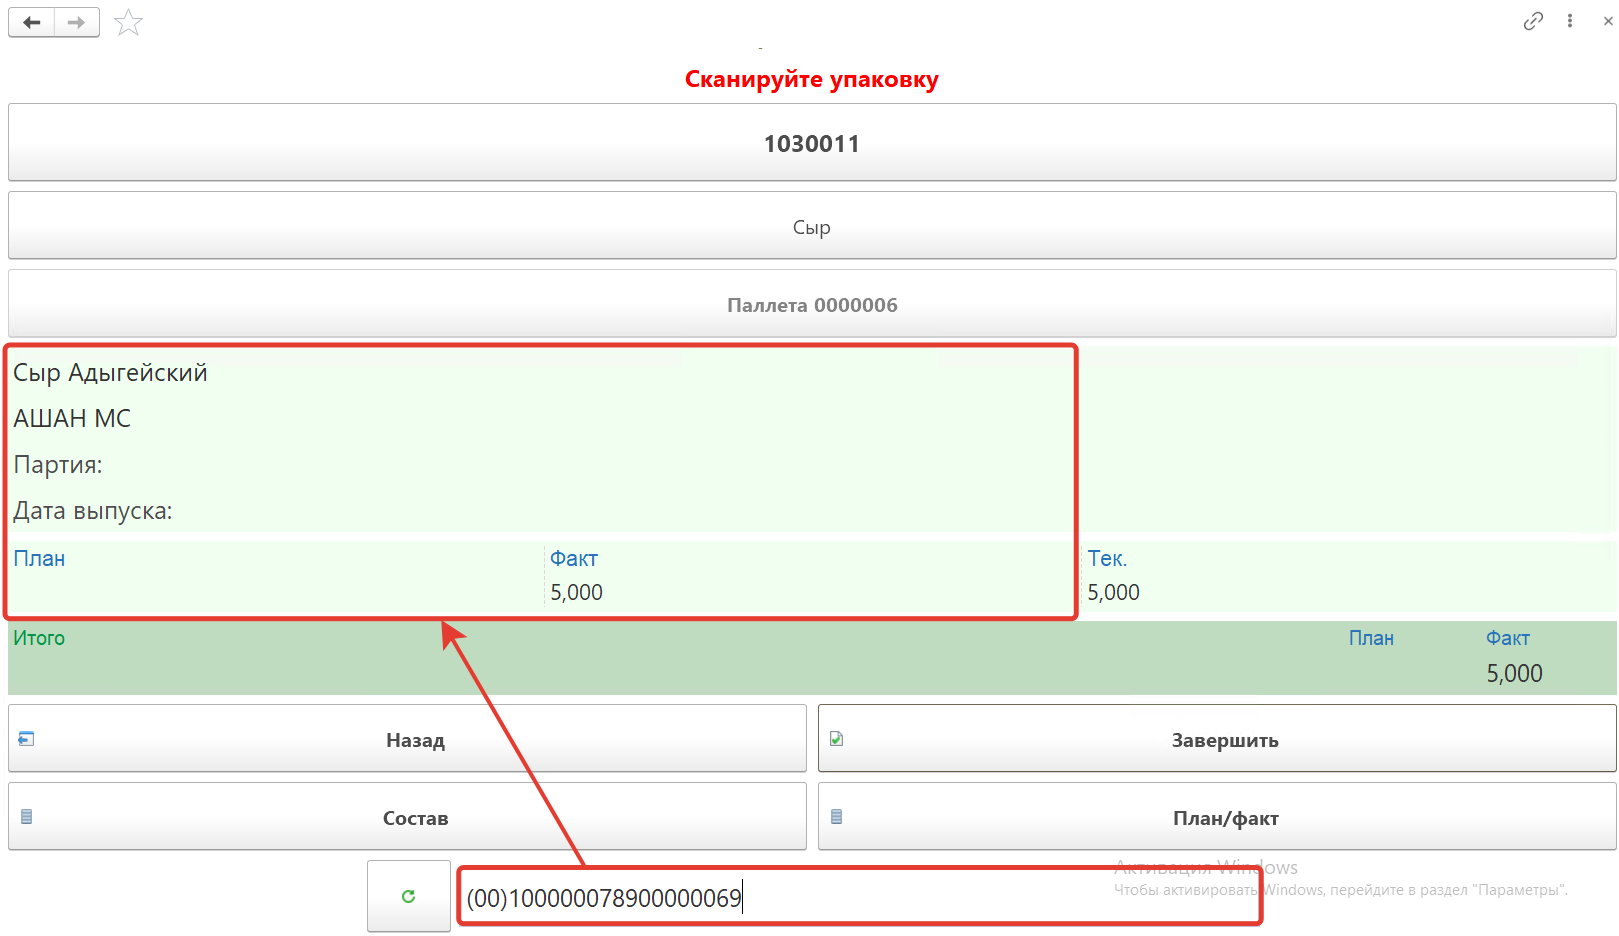
Task: Click the Итого Факт total value
Action: (1514, 674)
